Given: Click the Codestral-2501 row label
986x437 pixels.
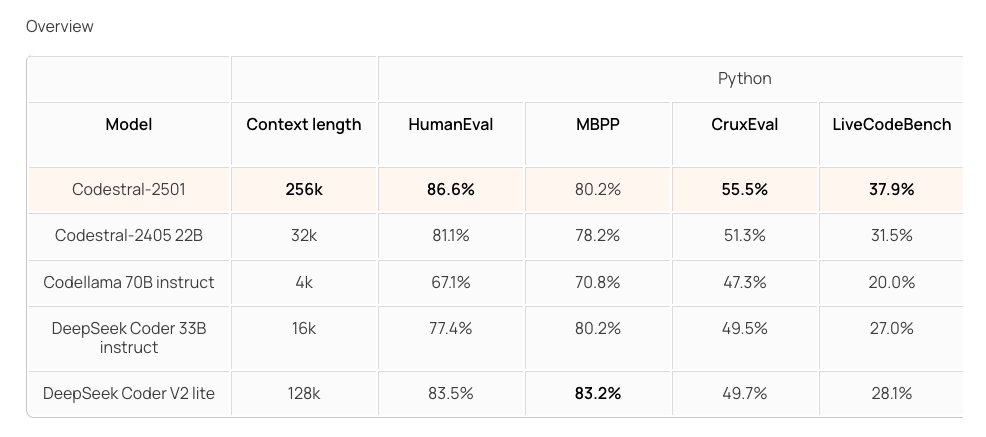Looking at the screenshot, I should point(129,189).
